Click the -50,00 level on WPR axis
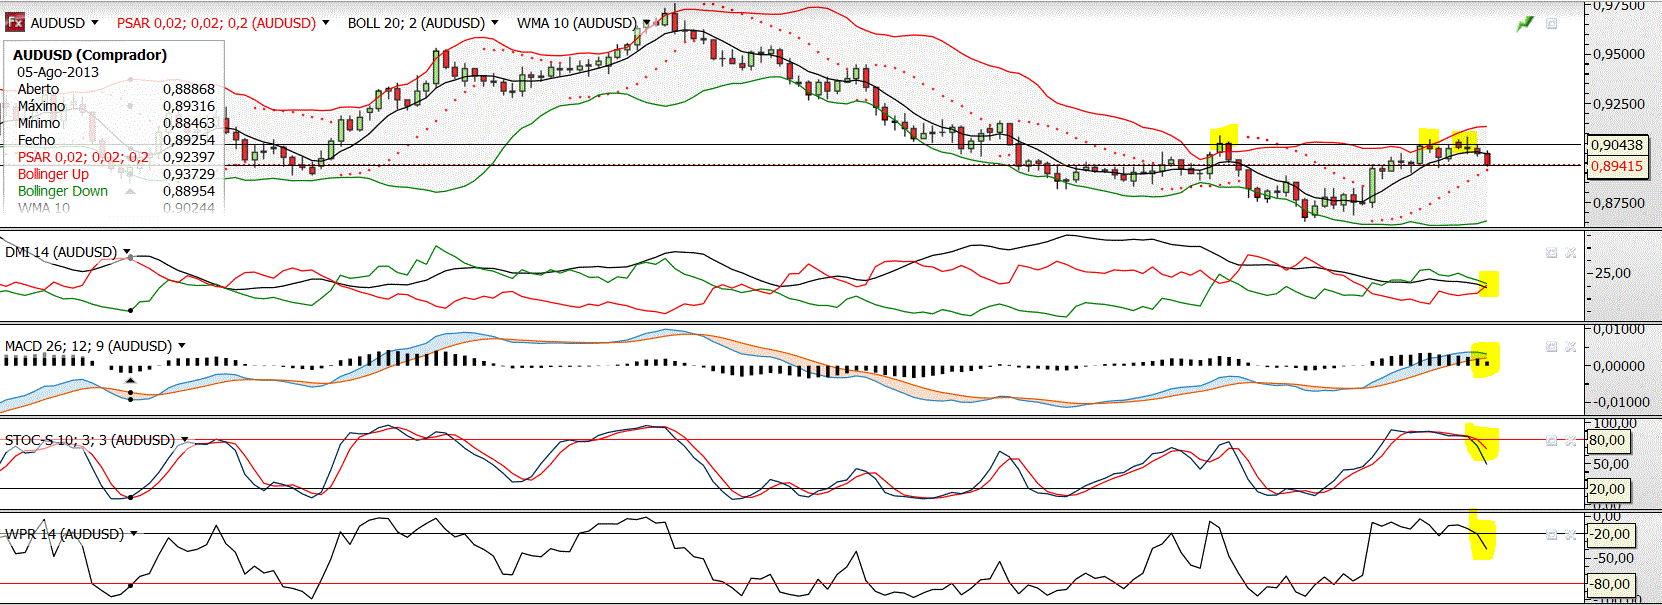The width and height of the screenshot is (1662, 605). [1612, 558]
